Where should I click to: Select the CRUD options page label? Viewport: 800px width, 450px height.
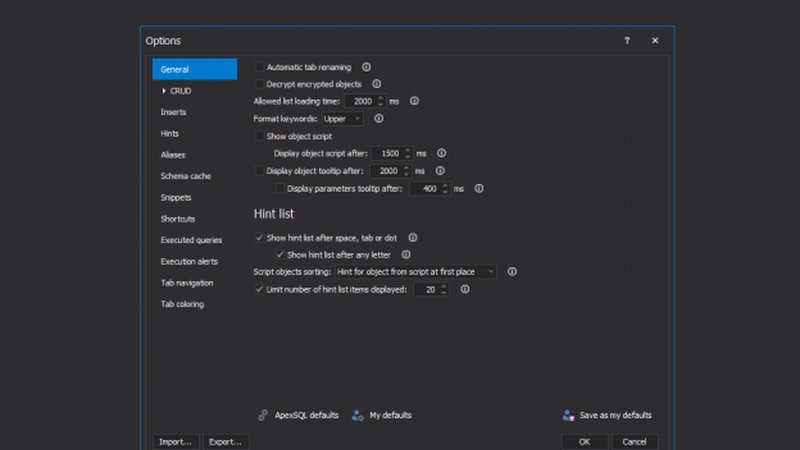click(181, 91)
